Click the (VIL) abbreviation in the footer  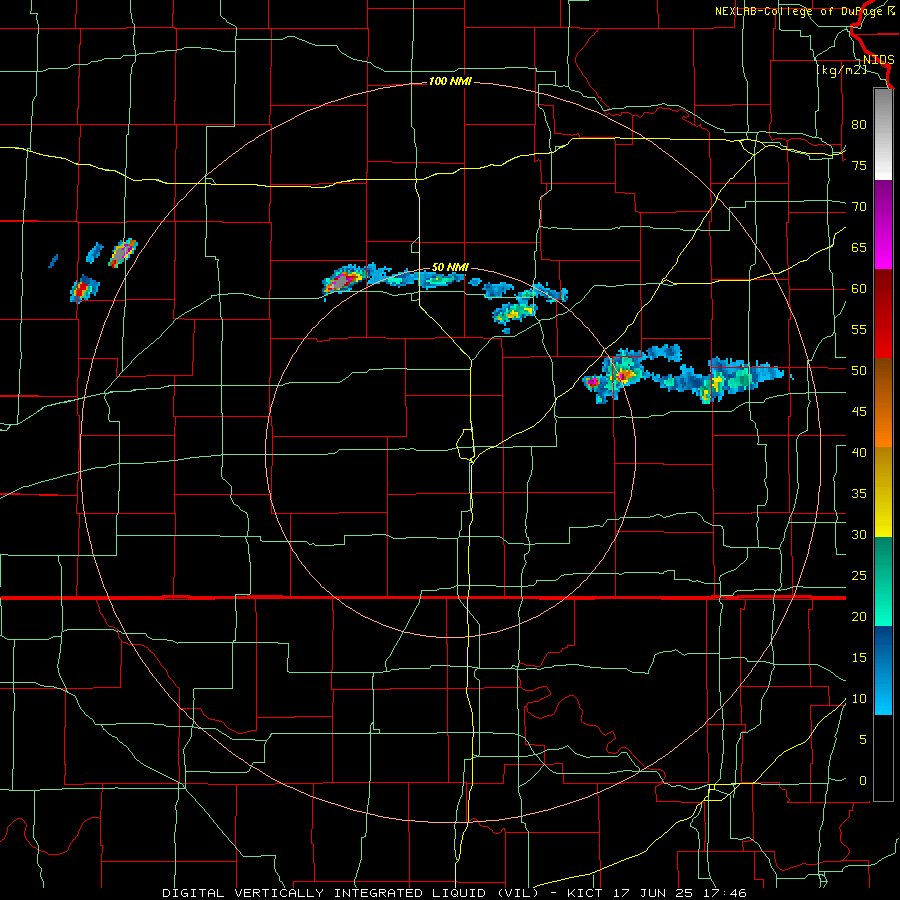point(517,893)
